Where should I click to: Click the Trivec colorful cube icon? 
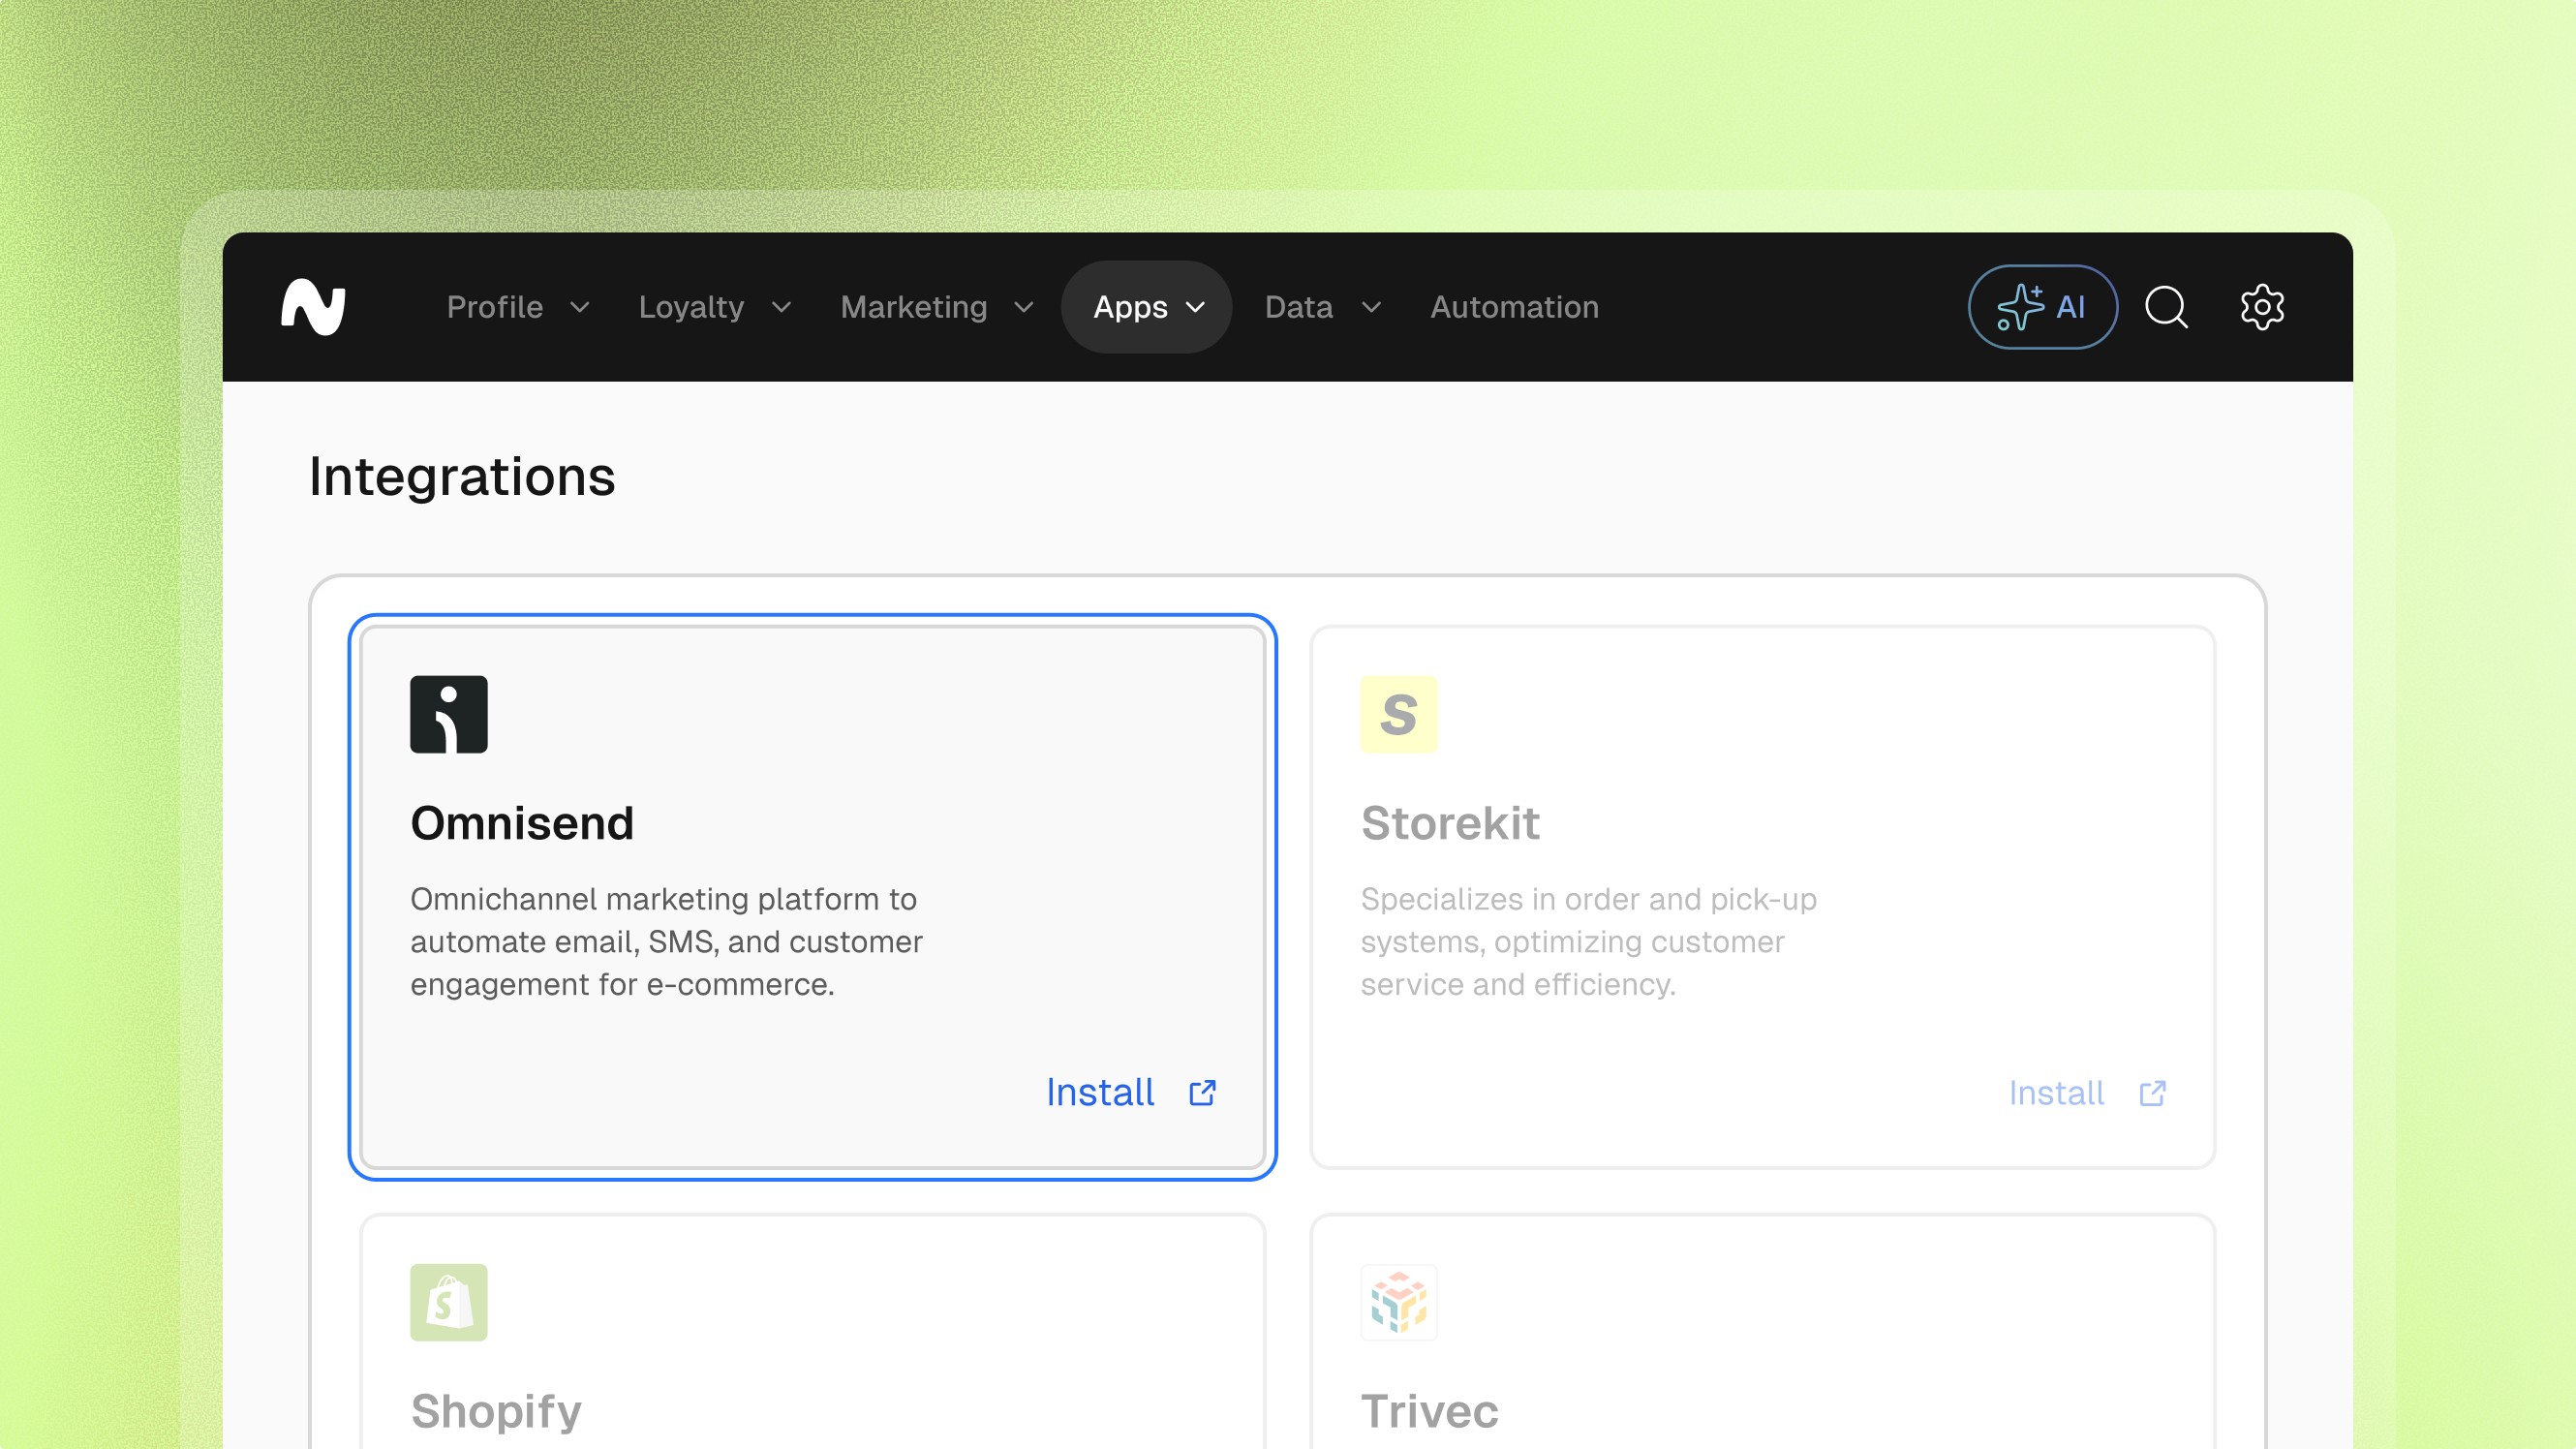point(1398,1302)
